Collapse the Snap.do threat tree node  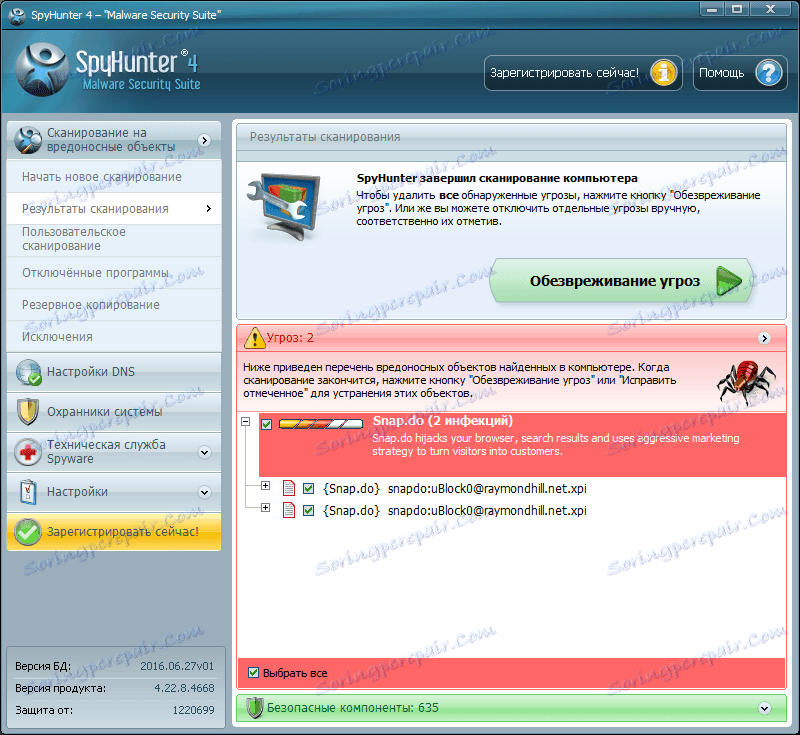tap(246, 422)
